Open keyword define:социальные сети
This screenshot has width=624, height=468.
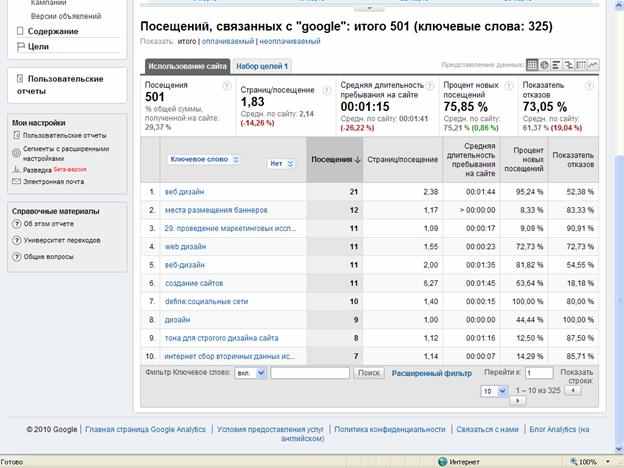point(206,302)
